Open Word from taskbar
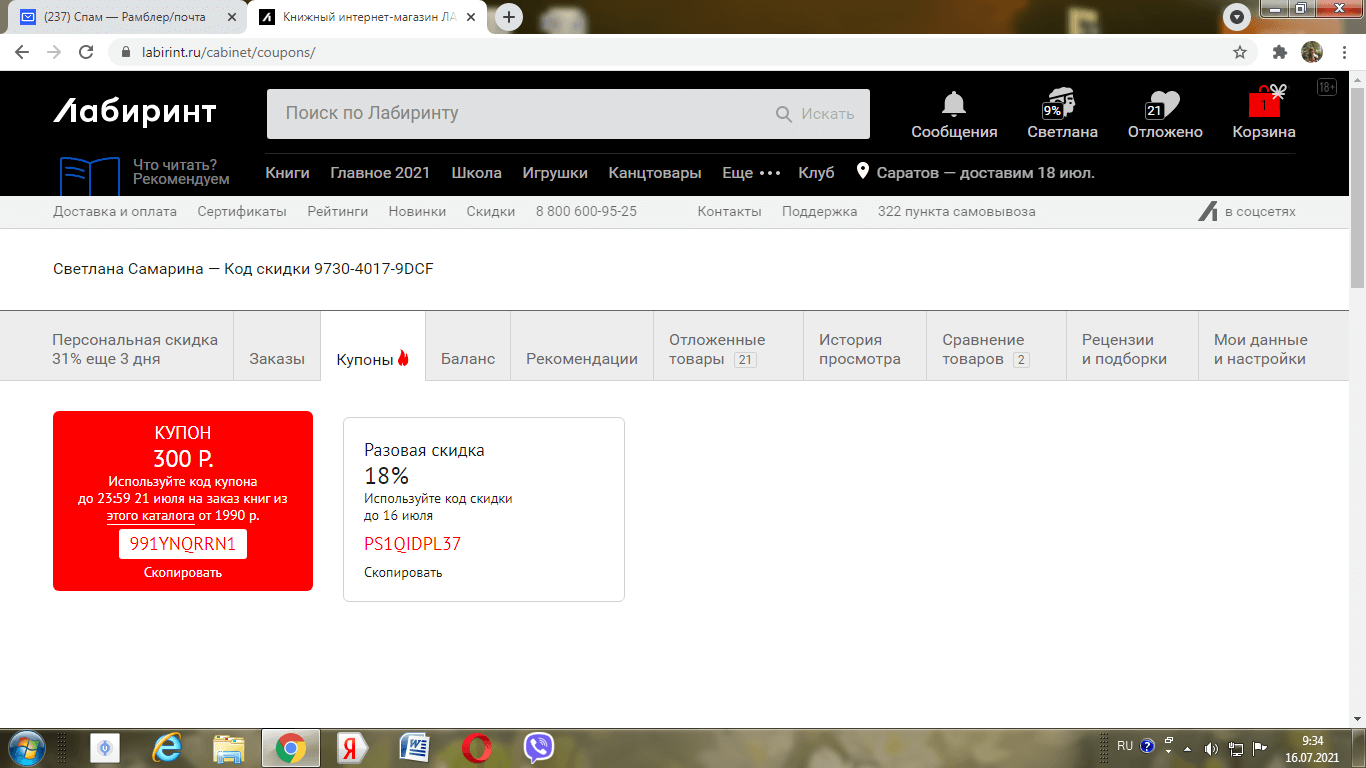The image size is (1366, 768). pos(414,747)
